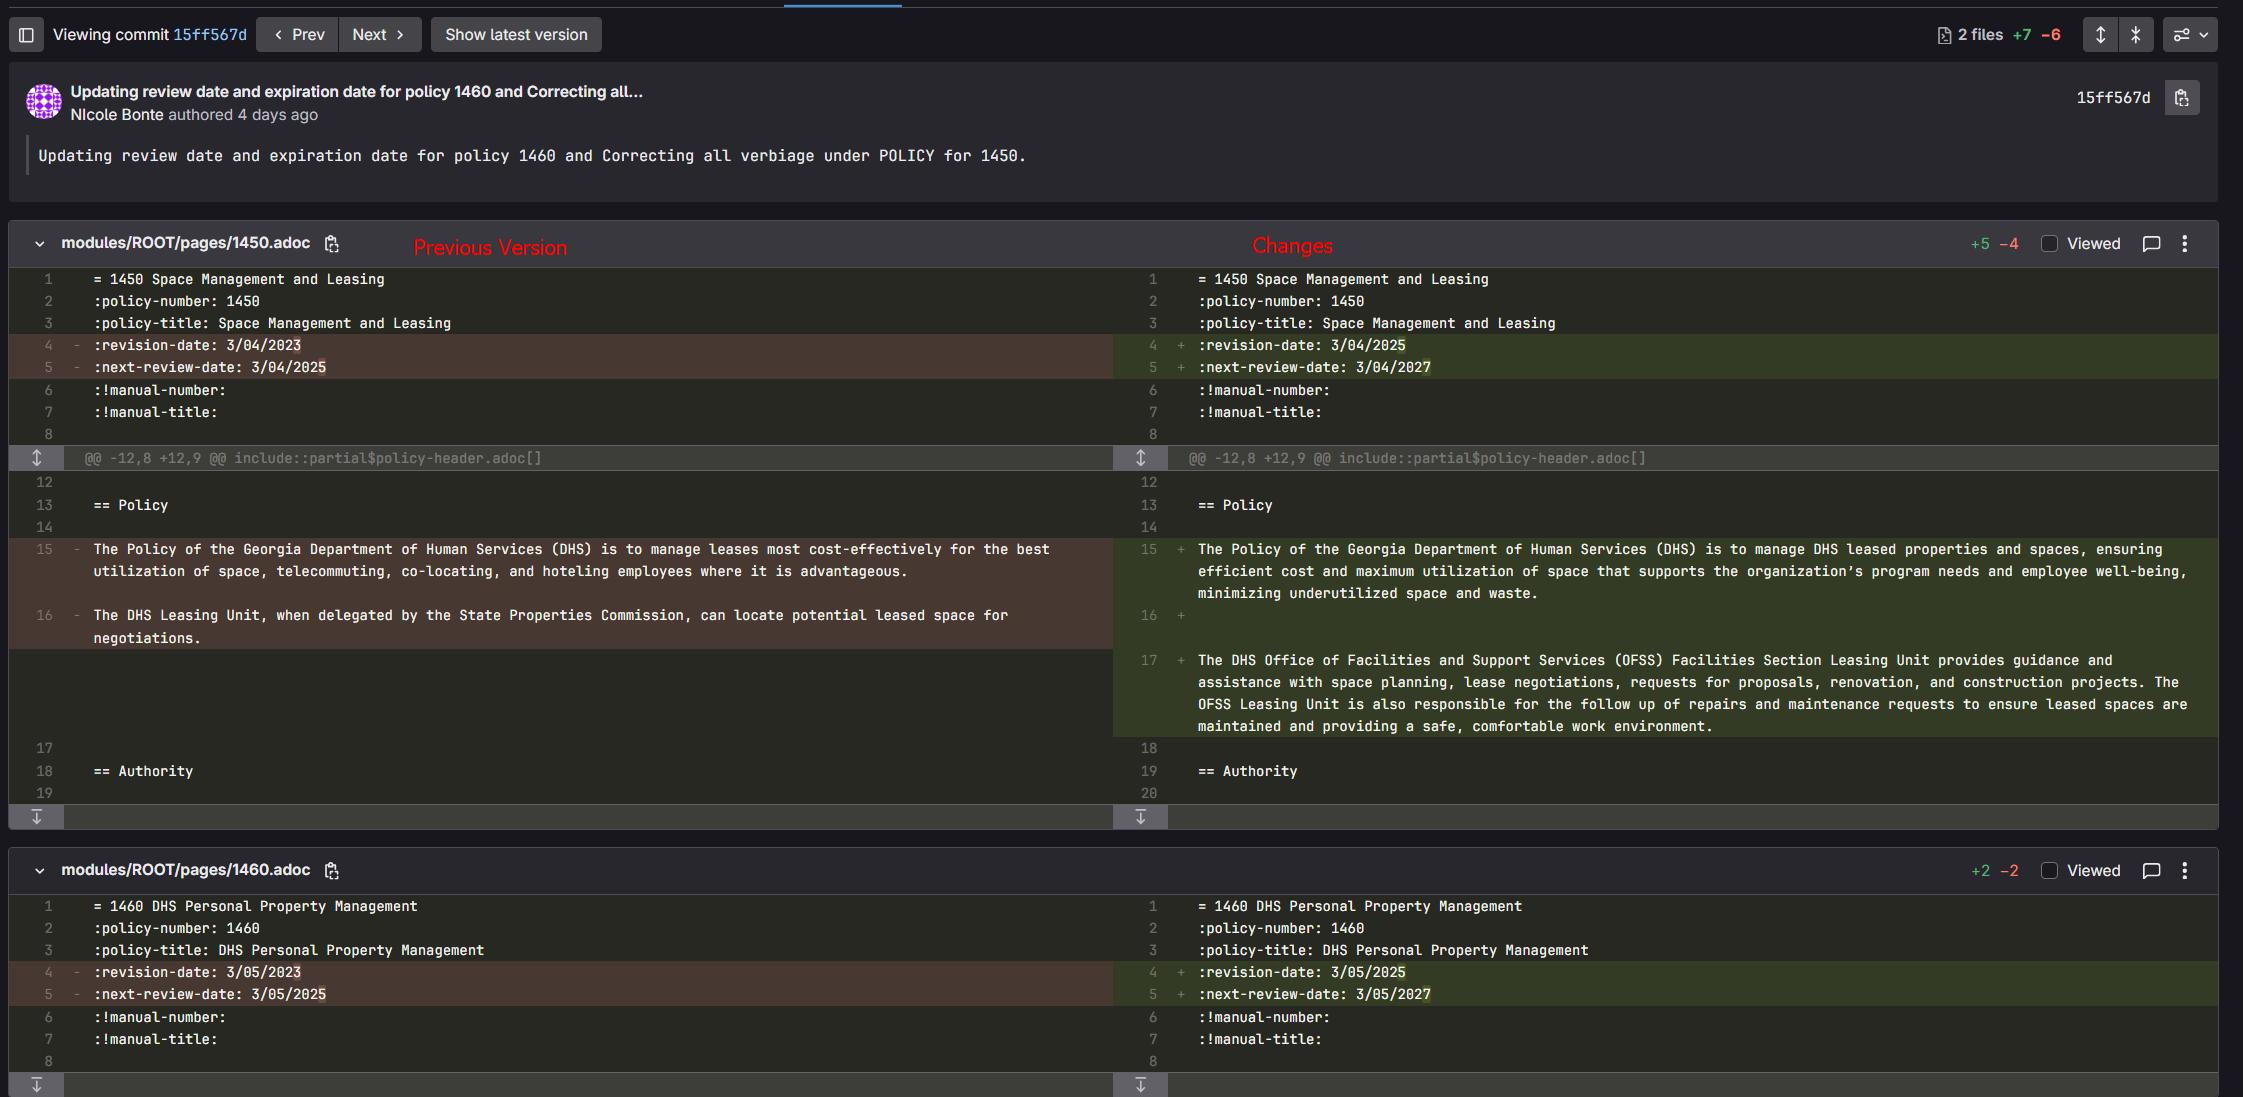The width and height of the screenshot is (2243, 1097).
Task: Go to Next commit
Action: coord(380,35)
